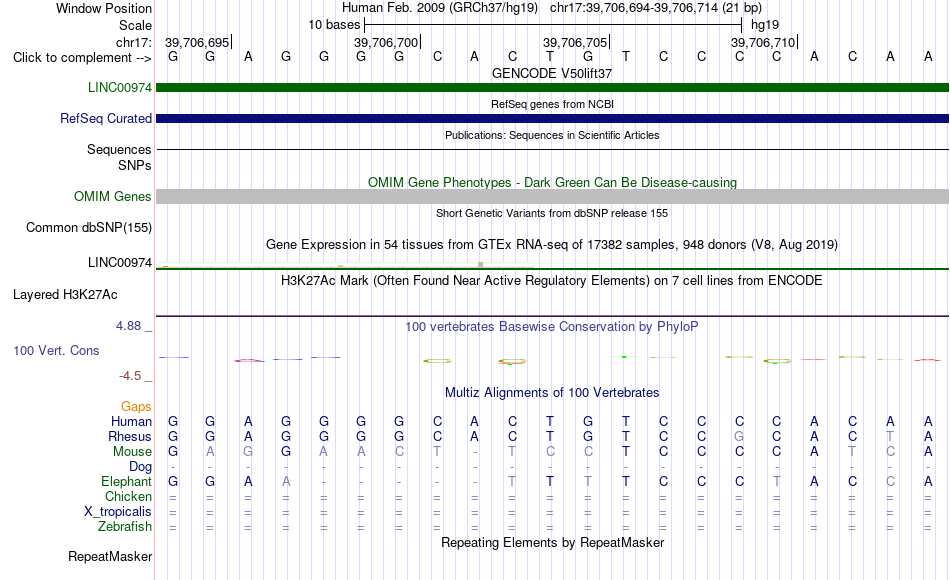Open OMIM Gene Phenotypes track title
Image resolution: width=950 pixels, height=580 pixels.
click(552, 182)
